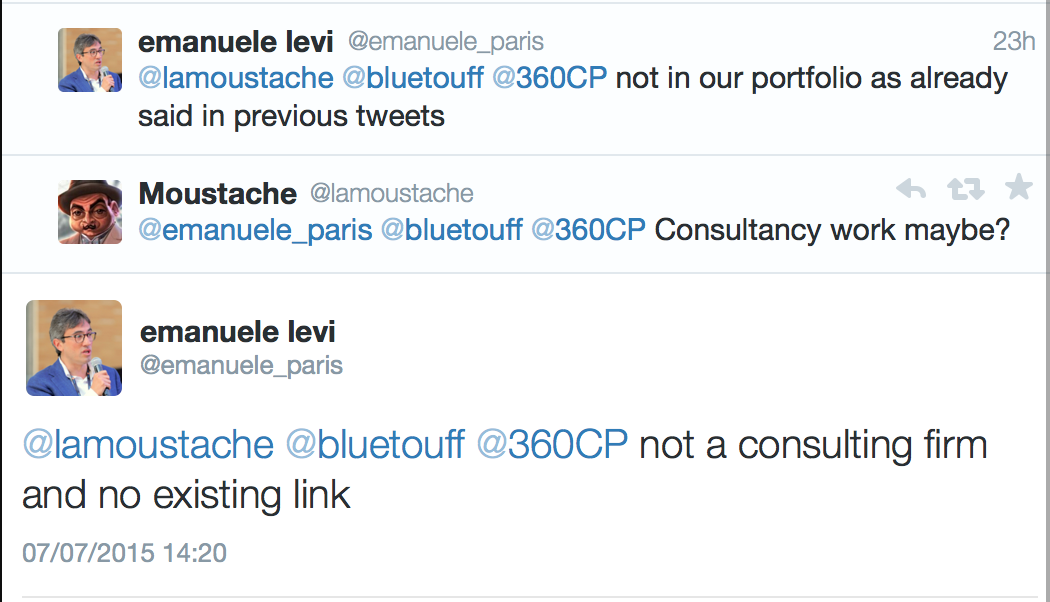Favorite the Moustache tweet with star icon
Image resolution: width=1050 pixels, height=602 pixels.
click(1019, 187)
